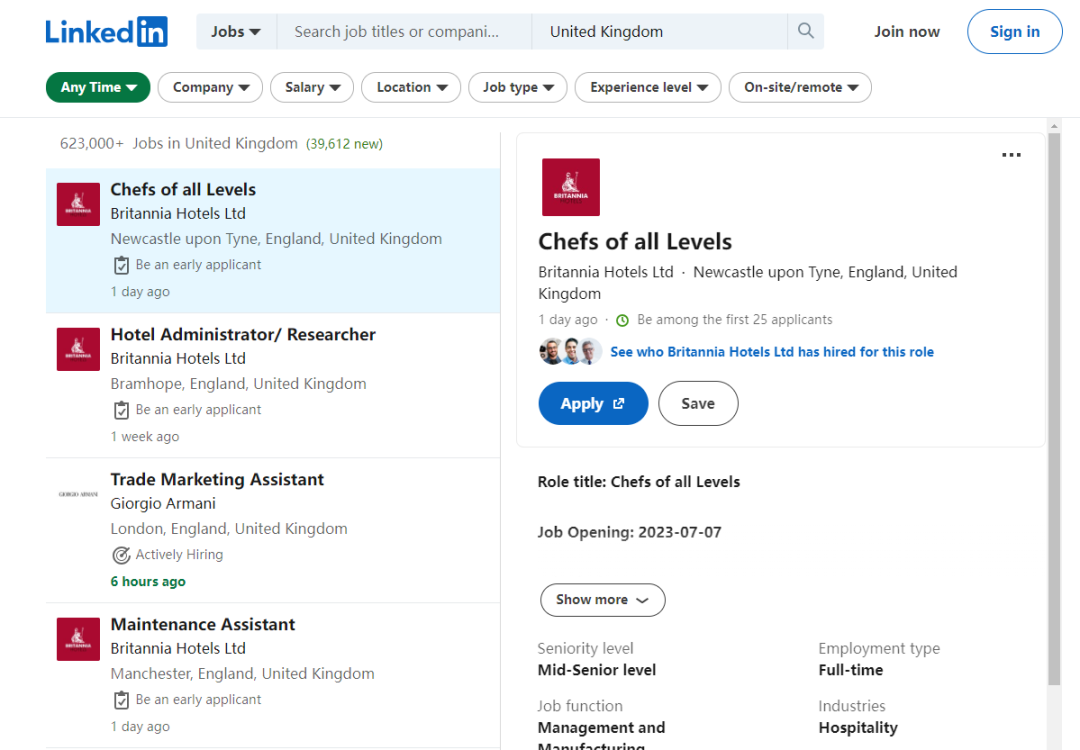
Task: Save the Chefs of all Levels job
Action: click(x=698, y=404)
